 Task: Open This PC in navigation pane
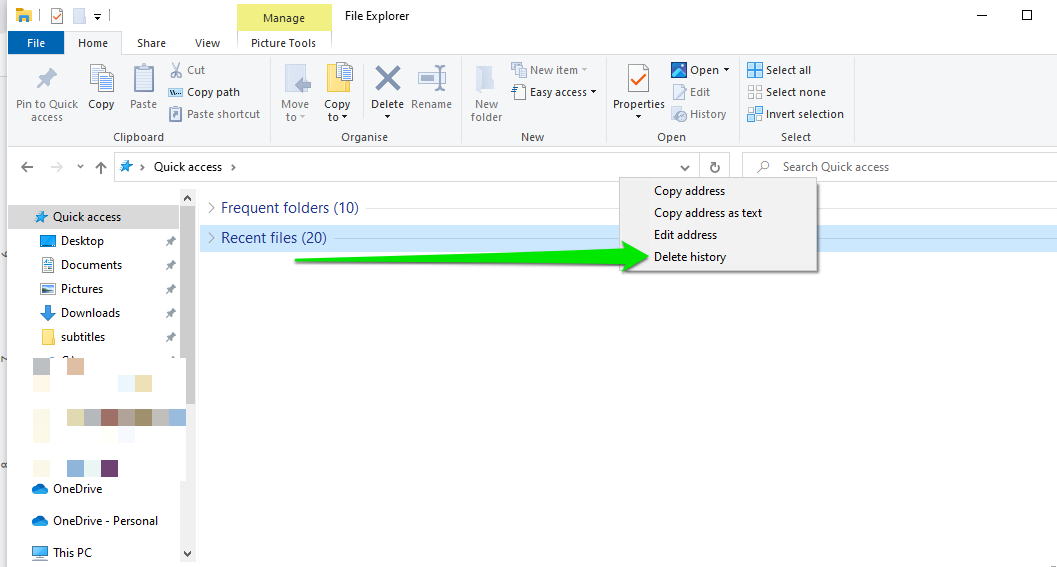71,552
